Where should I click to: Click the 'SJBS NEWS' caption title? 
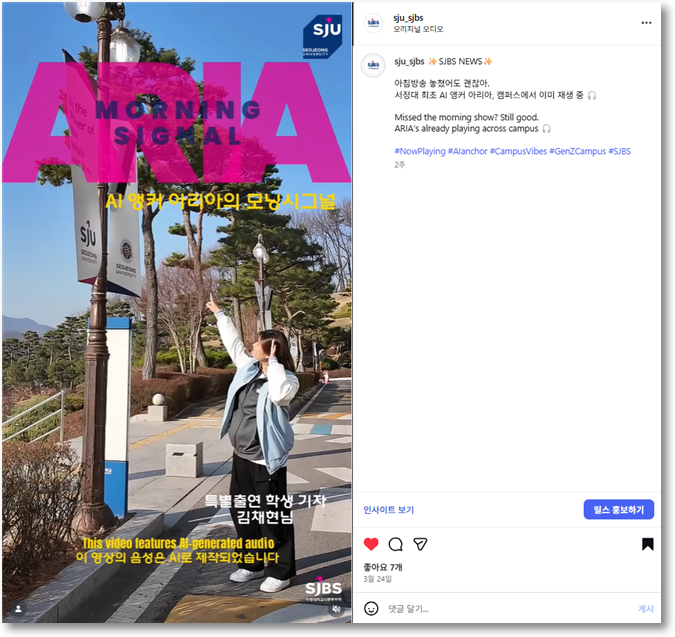tap(460, 62)
